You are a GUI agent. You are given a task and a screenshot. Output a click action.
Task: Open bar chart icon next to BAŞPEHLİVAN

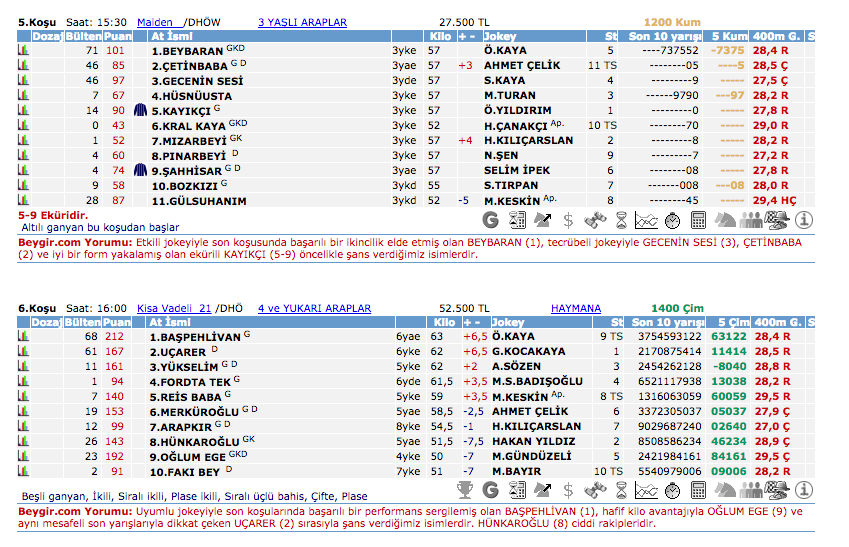(24, 337)
